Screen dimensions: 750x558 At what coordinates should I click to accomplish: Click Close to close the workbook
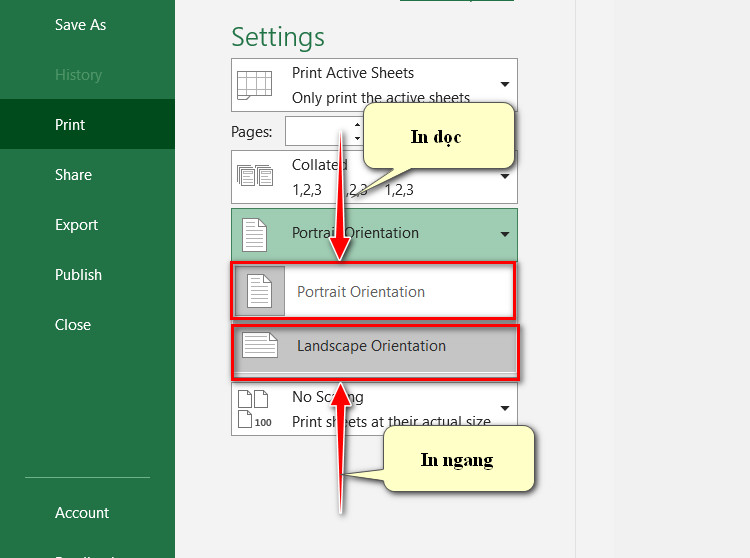[x=73, y=325]
